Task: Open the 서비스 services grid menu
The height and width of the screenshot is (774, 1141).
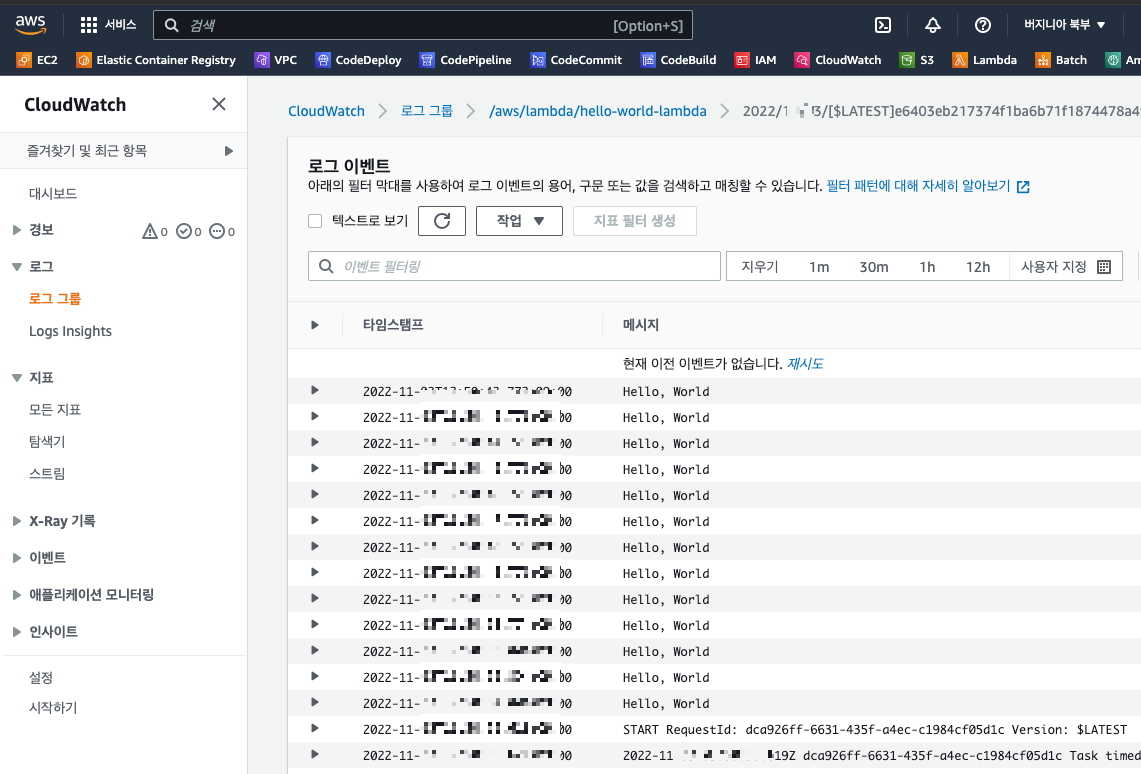Action: click(108, 25)
